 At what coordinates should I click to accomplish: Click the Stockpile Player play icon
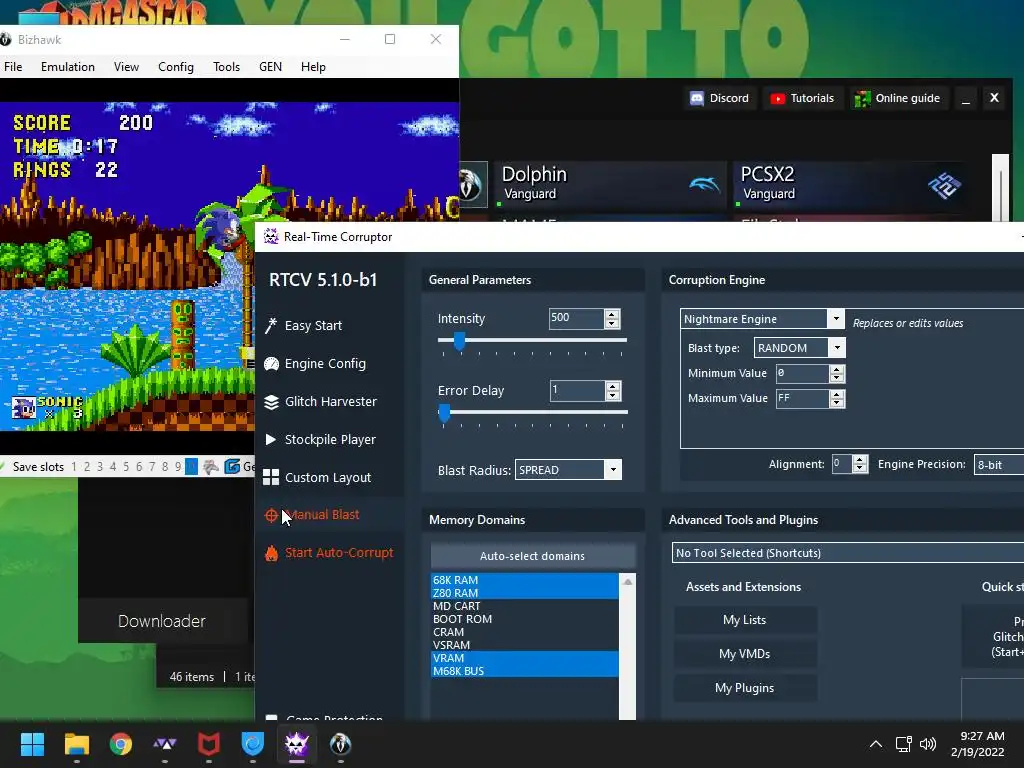pyautogui.click(x=270, y=440)
